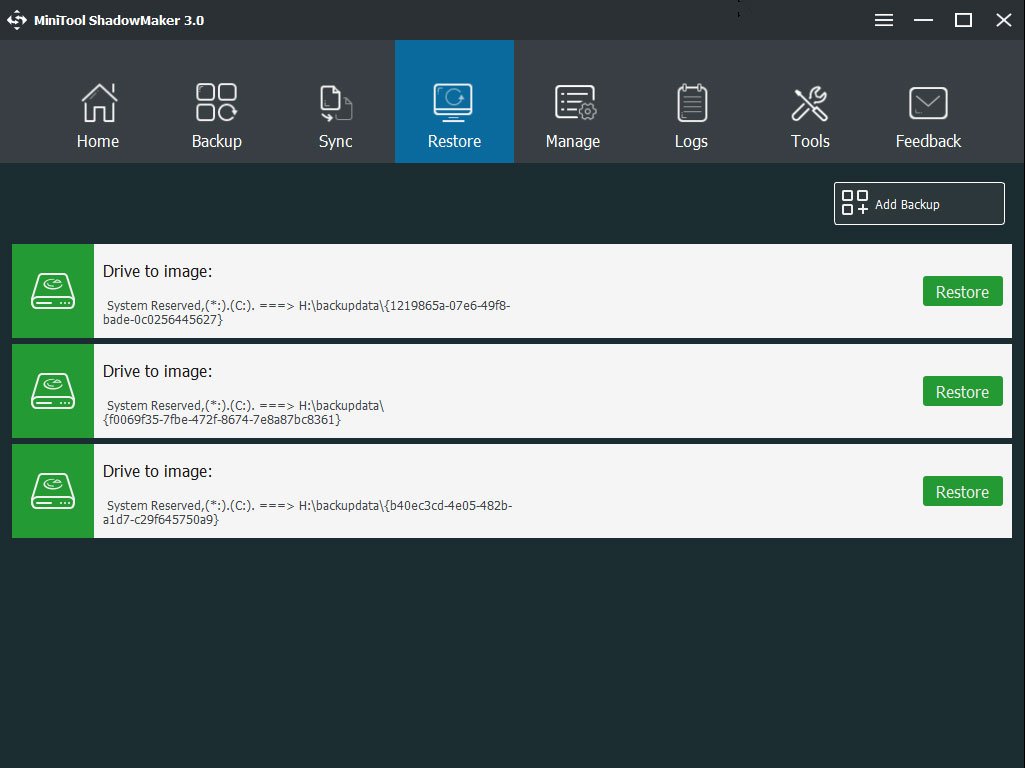Select path text containing 1219865a-07e6-49f8
The image size is (1025, 768).
pyautogui.click(x=307, y=312)
